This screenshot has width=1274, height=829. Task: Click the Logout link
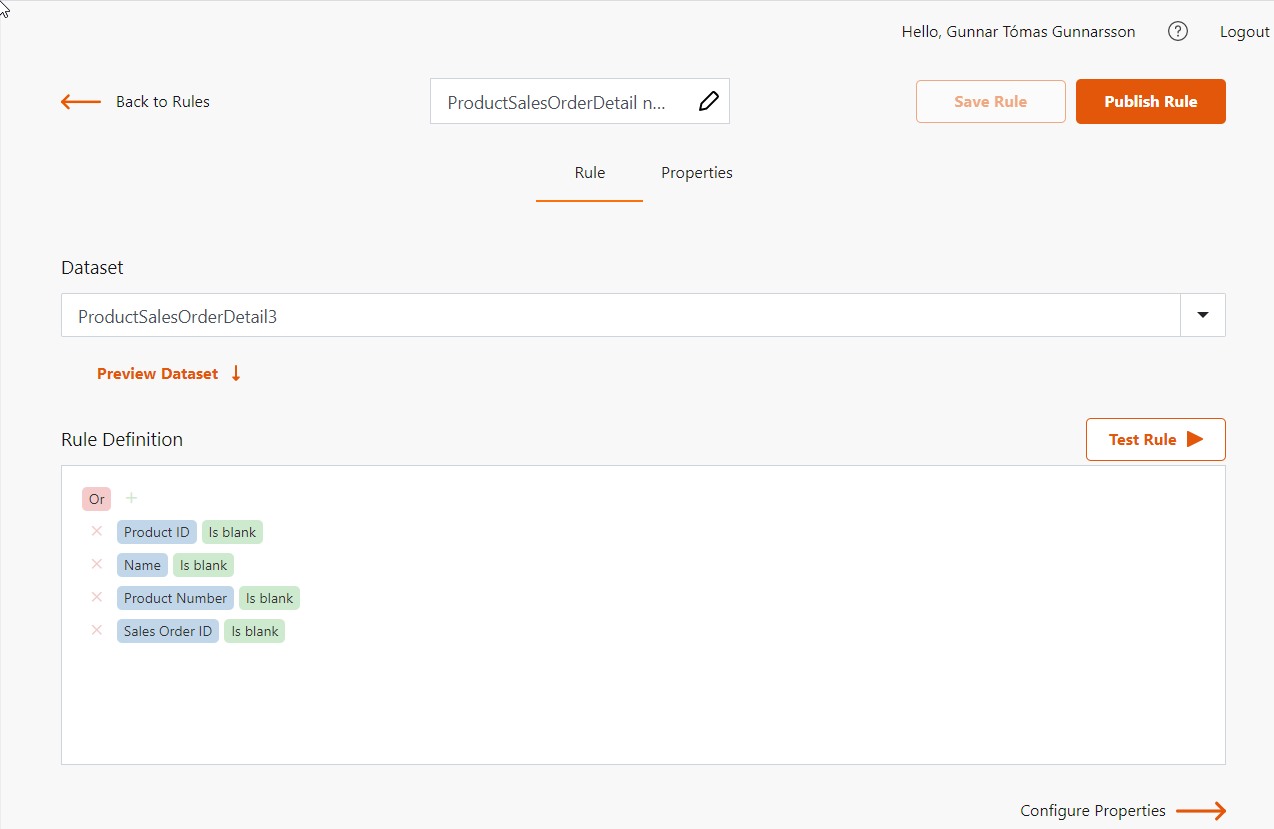point(1245,32)
